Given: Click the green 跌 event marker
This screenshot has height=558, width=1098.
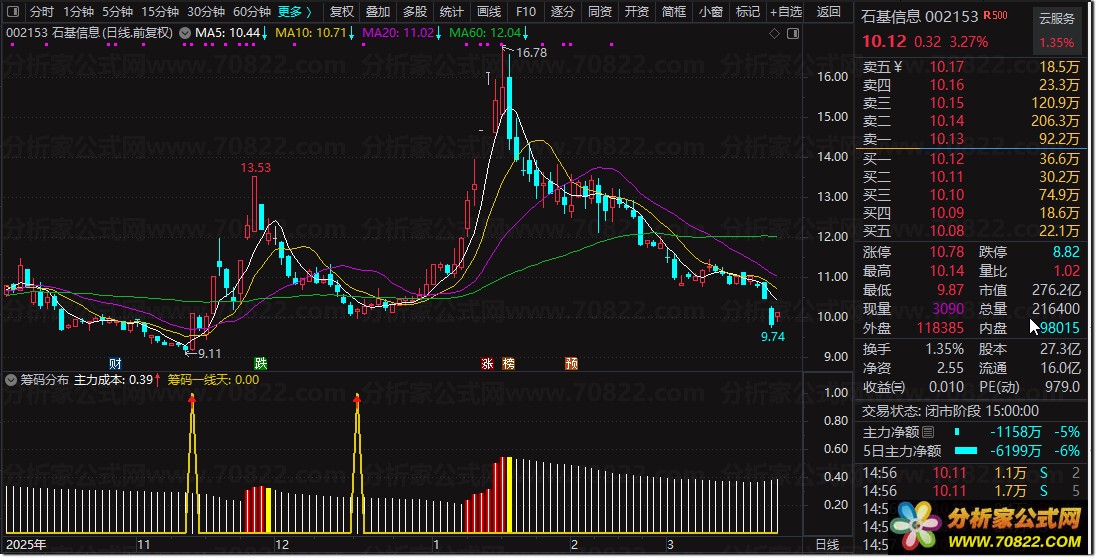Looking at the screenshot, I should tap(261, 363).
